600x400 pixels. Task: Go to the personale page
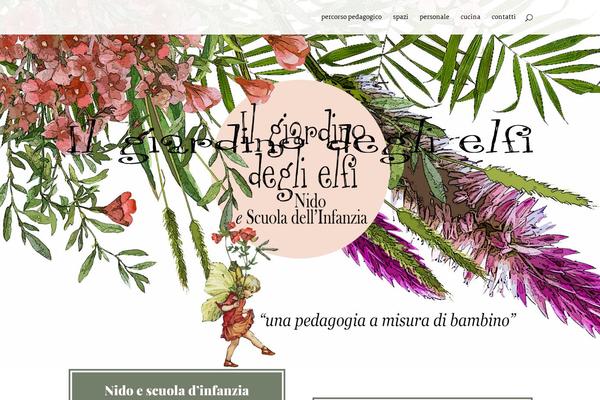[x=434, y=17]
